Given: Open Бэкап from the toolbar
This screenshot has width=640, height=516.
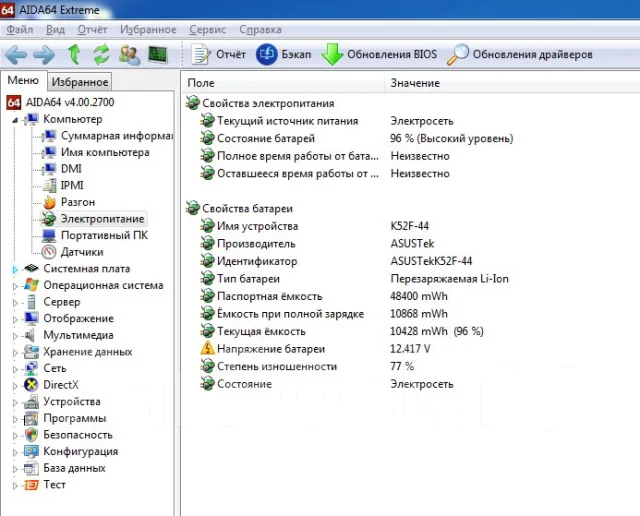Looking at the screenshot, I should pos(283,54).
